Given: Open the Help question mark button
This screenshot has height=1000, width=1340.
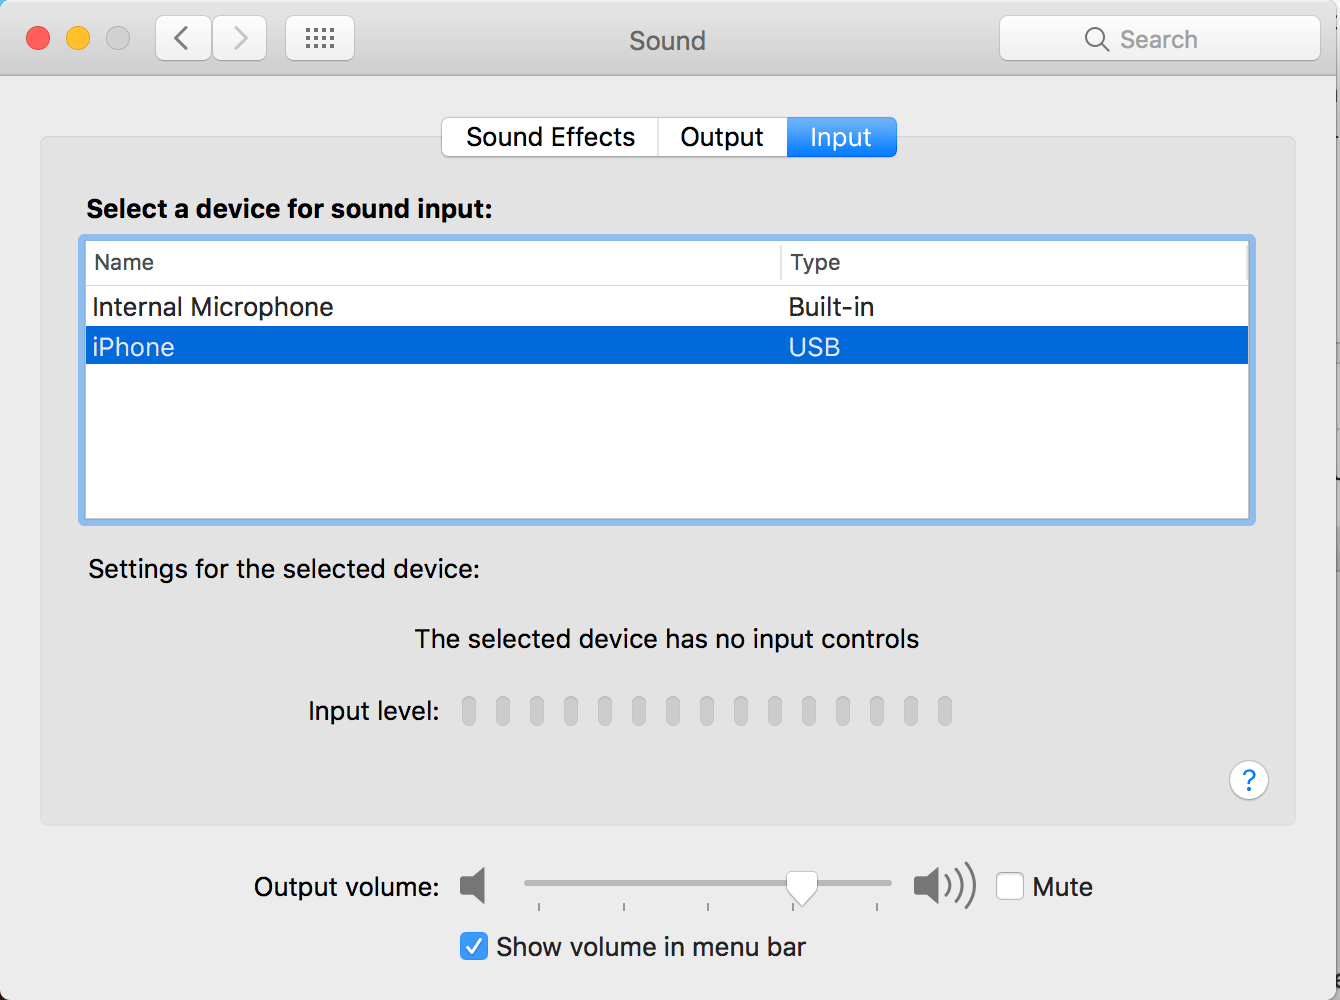Looking at the screenshot, I should coord(1248,780).
